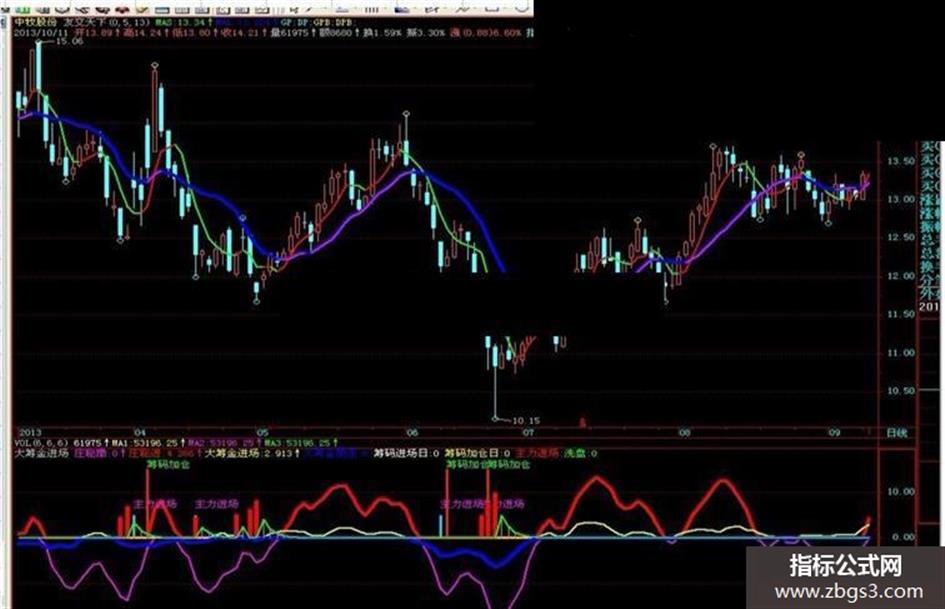The image size is (945, 609).
Task: Click the 09 month marker on the time axis
Action: tap(834, 432)
